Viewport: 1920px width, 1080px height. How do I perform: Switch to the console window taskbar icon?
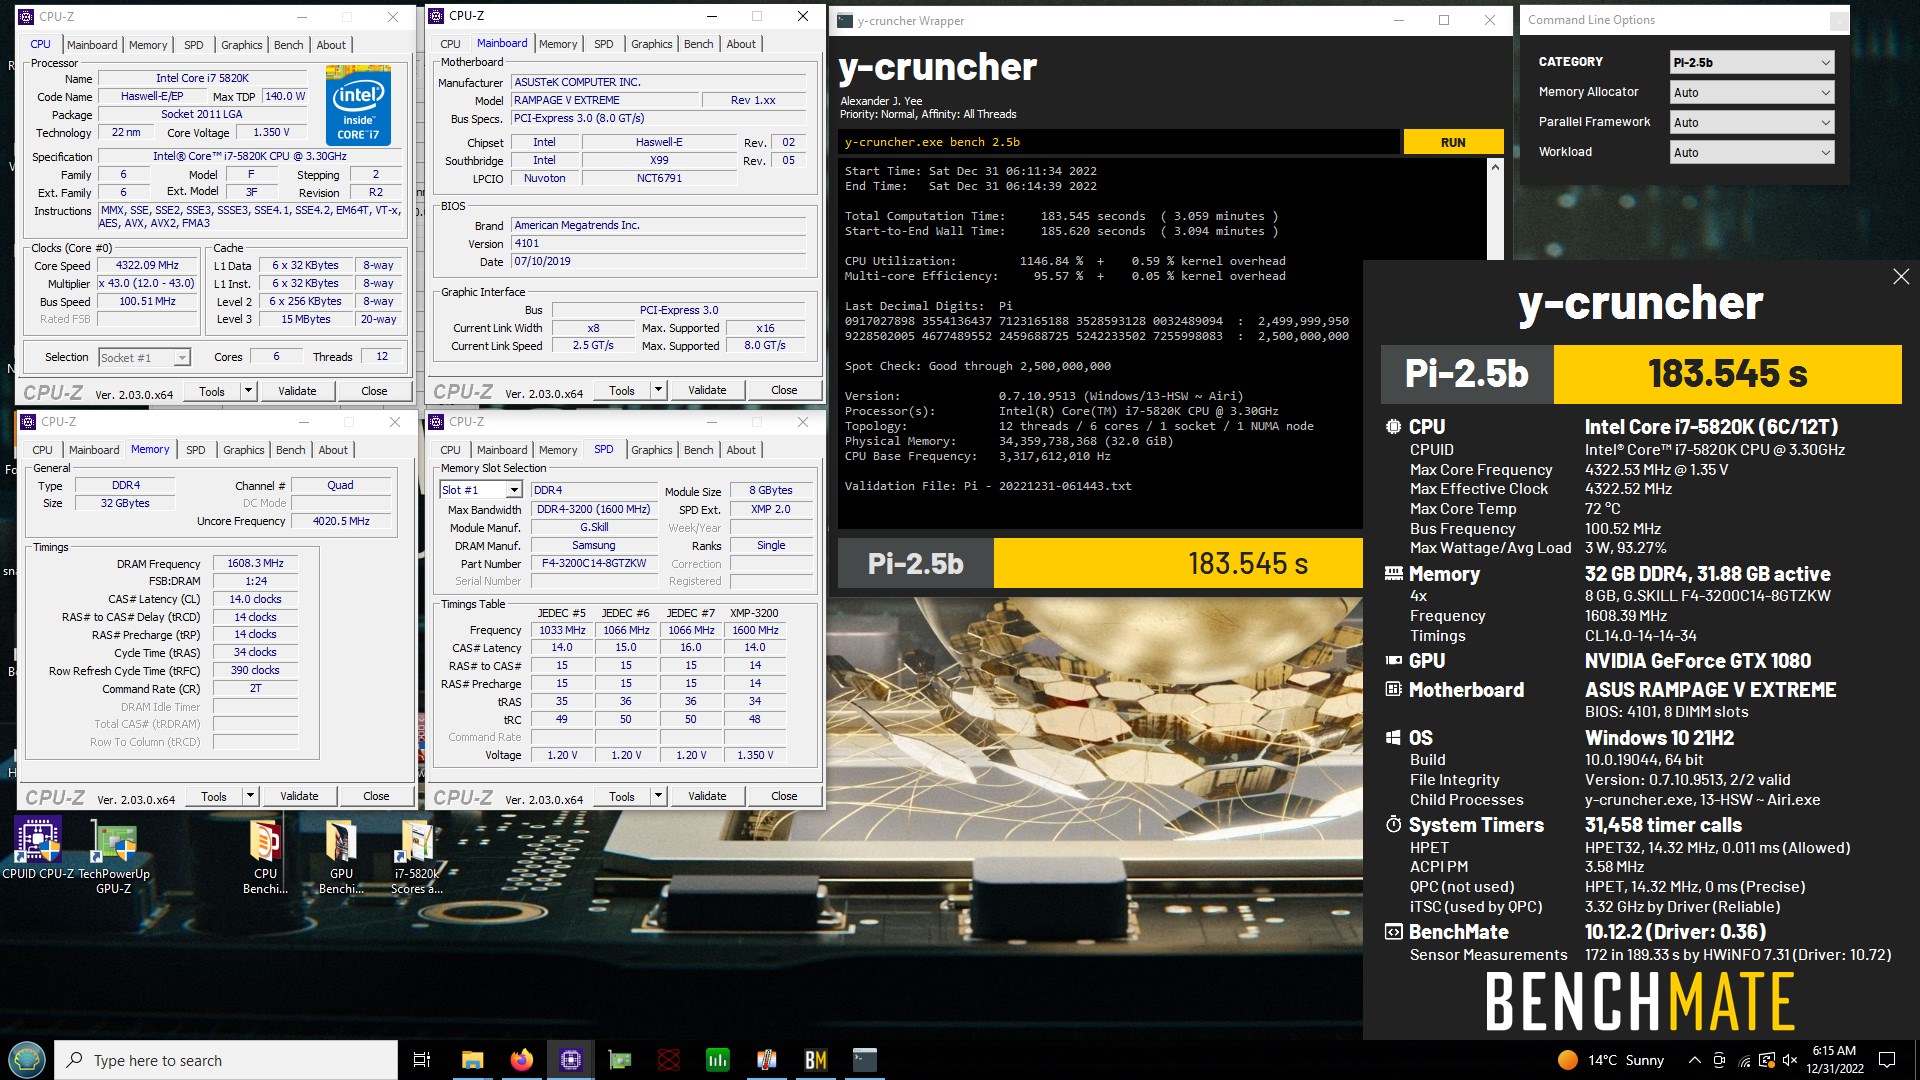tap(864, 1060)
